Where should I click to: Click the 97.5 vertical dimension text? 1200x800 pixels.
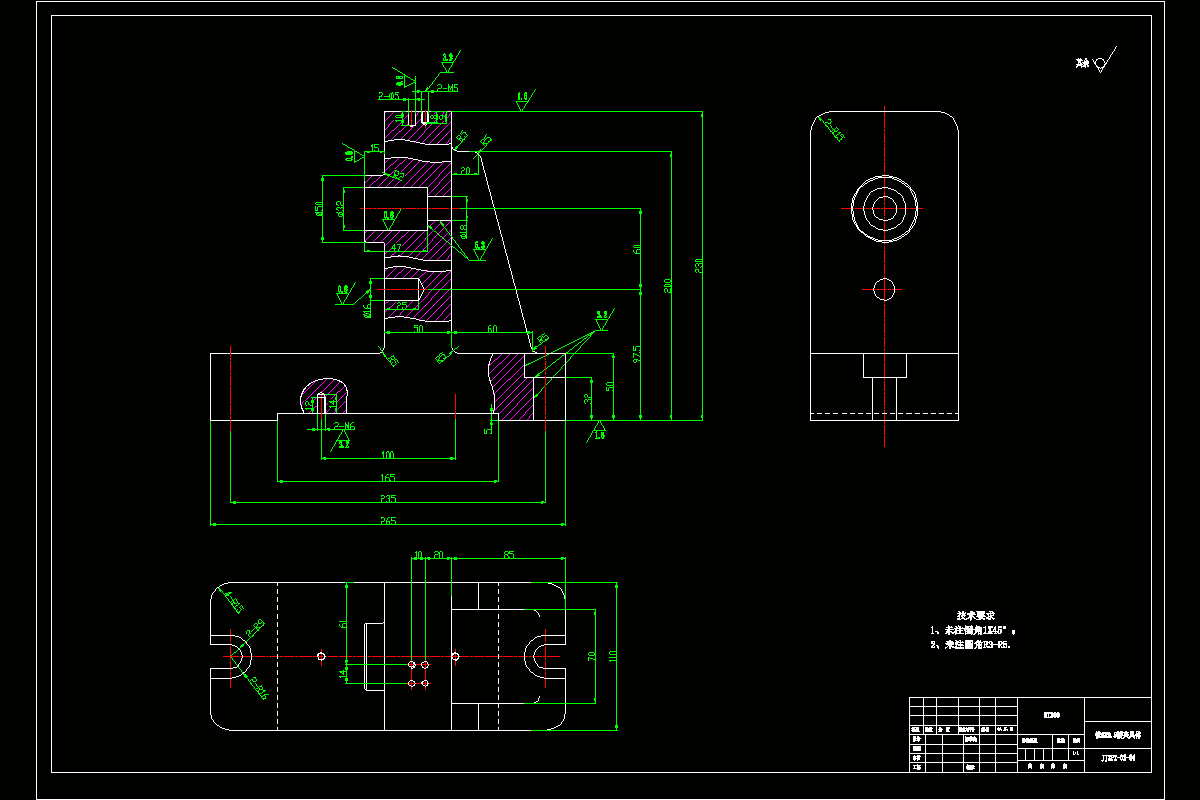click(636, 356)
